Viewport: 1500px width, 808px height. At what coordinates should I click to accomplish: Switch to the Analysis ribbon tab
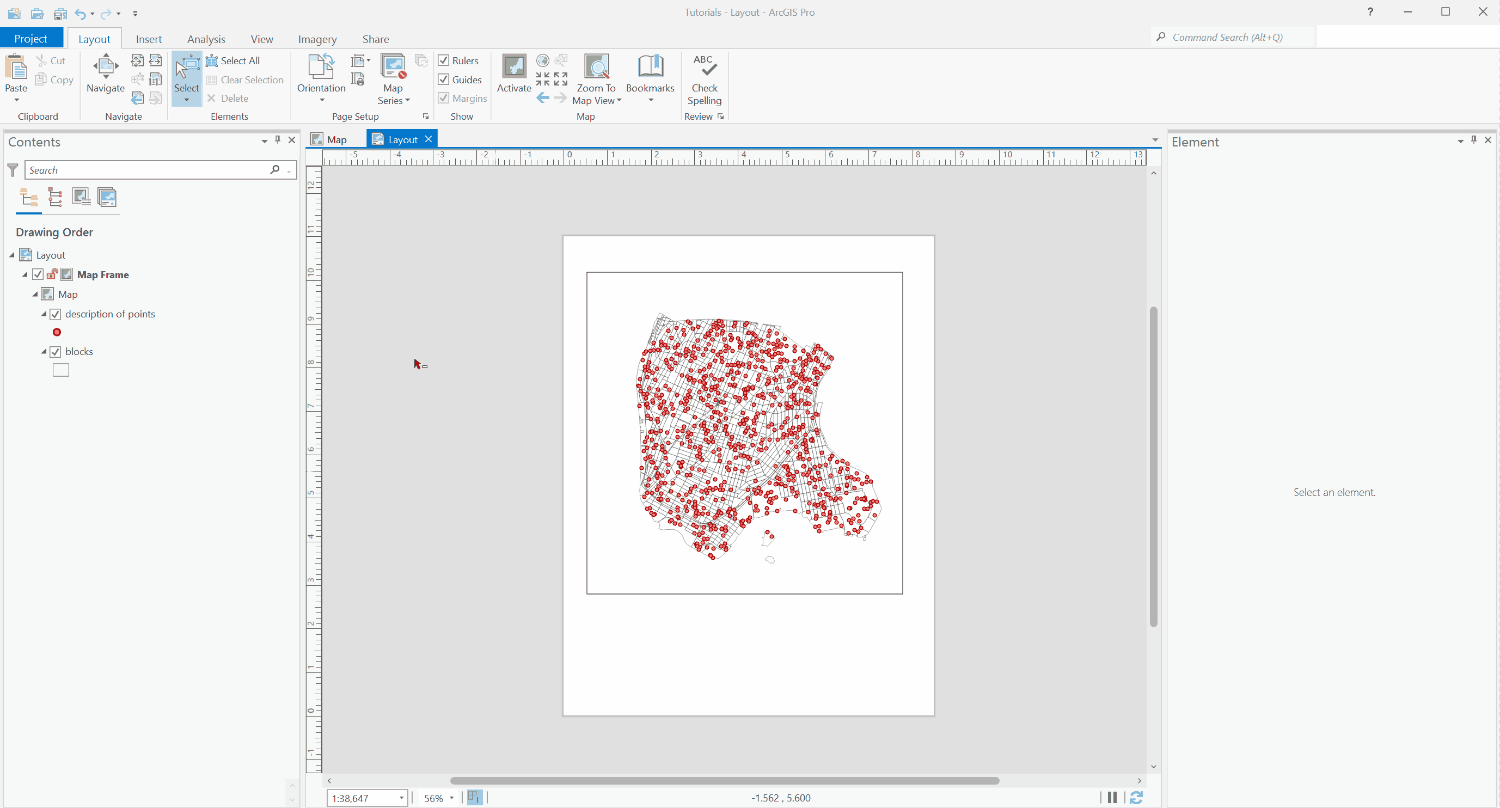(206, 39)
